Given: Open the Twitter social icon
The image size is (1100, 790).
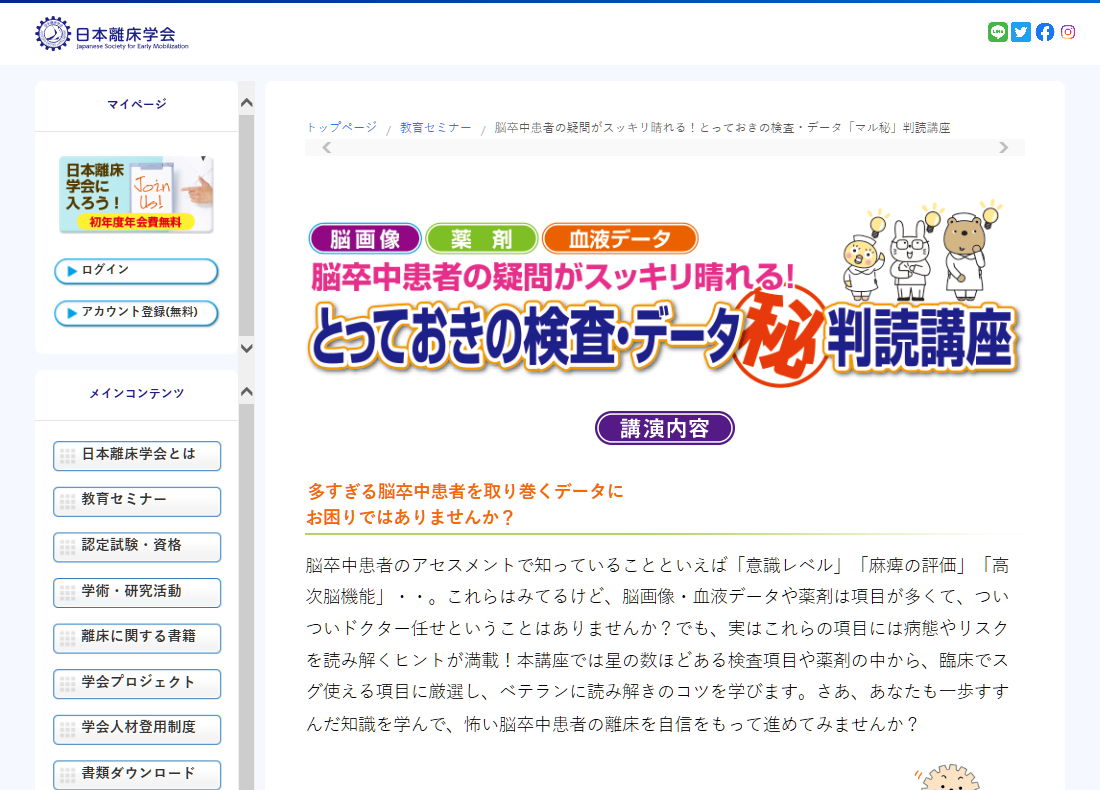Looking at the screenshot, I should click(1021, 32).
